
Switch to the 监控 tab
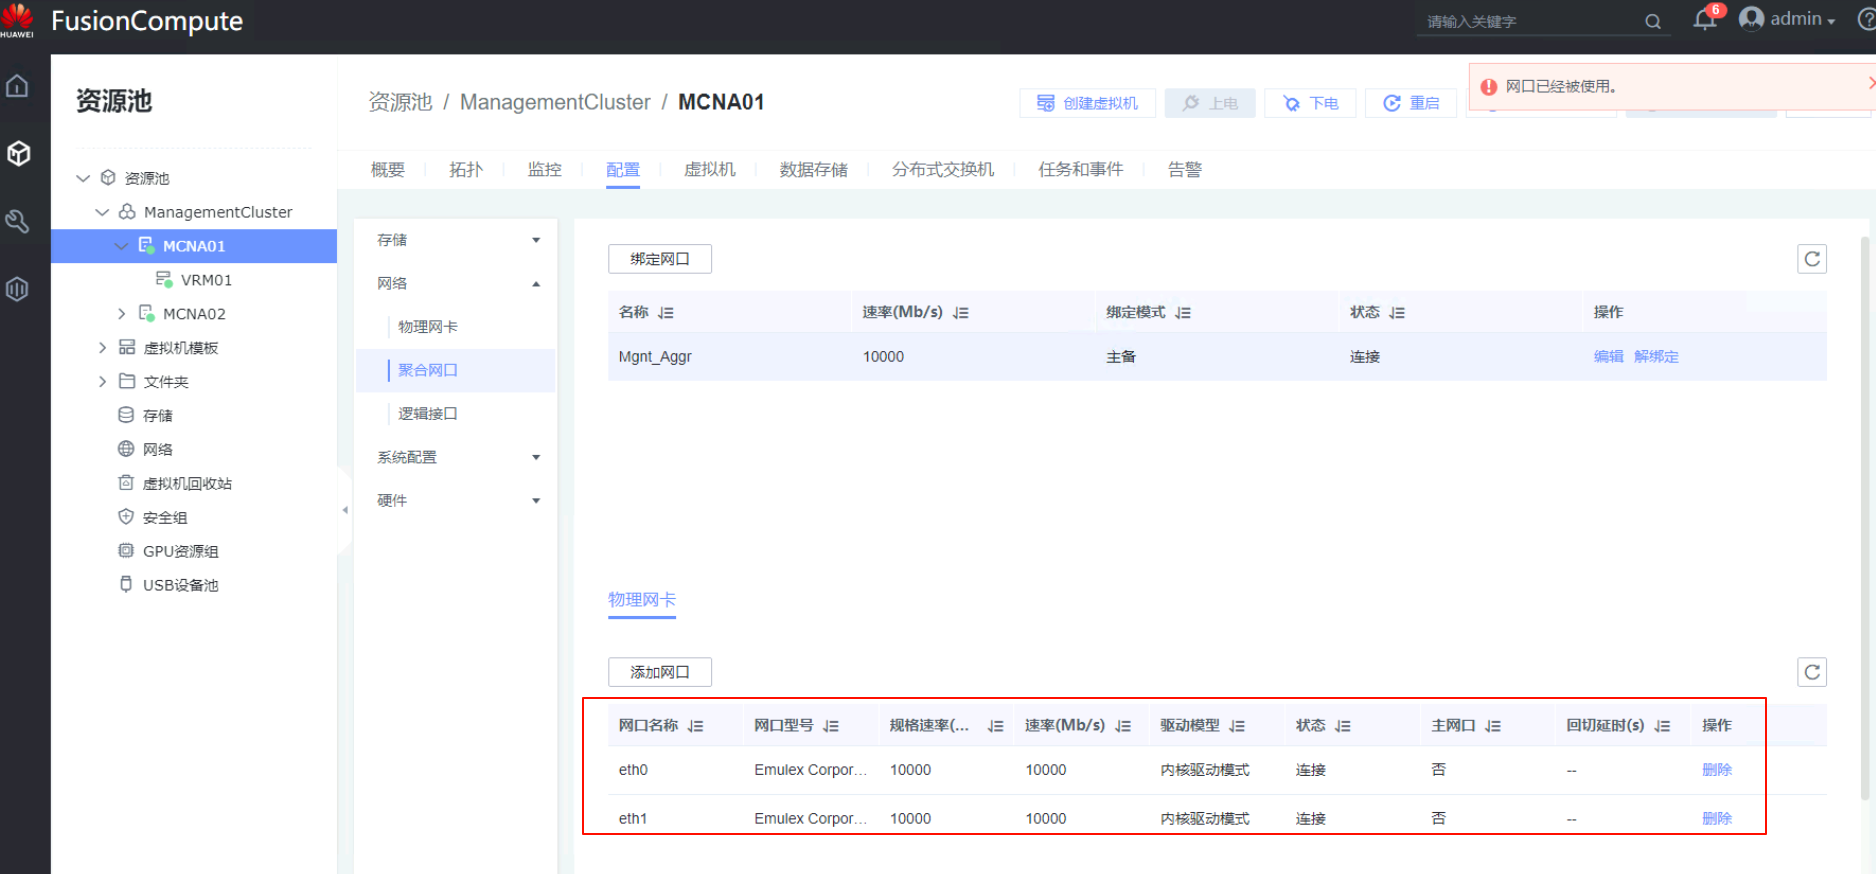[x=544, y=170]
